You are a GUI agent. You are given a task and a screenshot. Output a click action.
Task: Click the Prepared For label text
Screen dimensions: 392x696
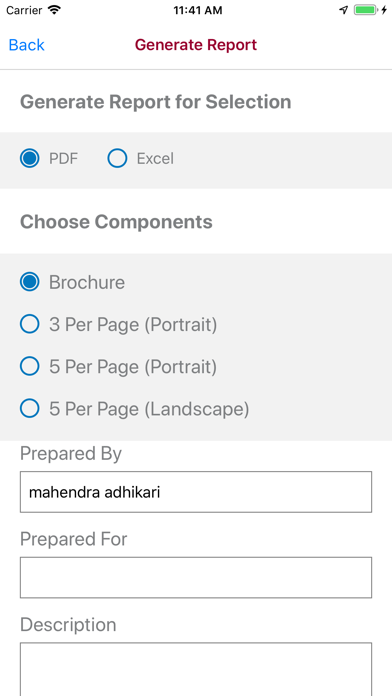click(74, 539)
